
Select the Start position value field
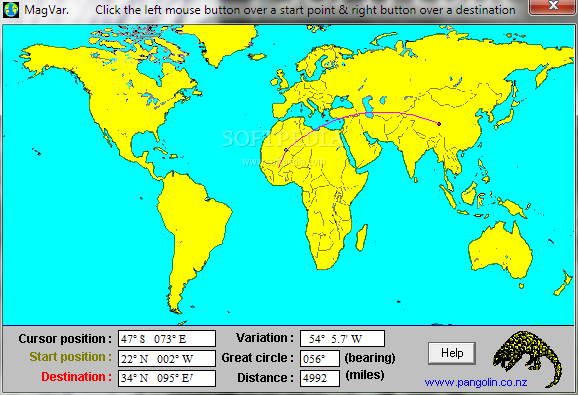pyautogui.click(x=167, y=359)
